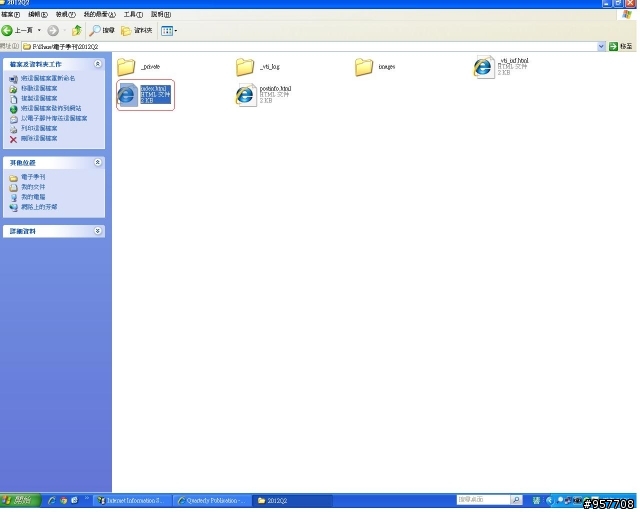Open the 我的最愛(A) Favorites menu

click(x=100, y=15)
